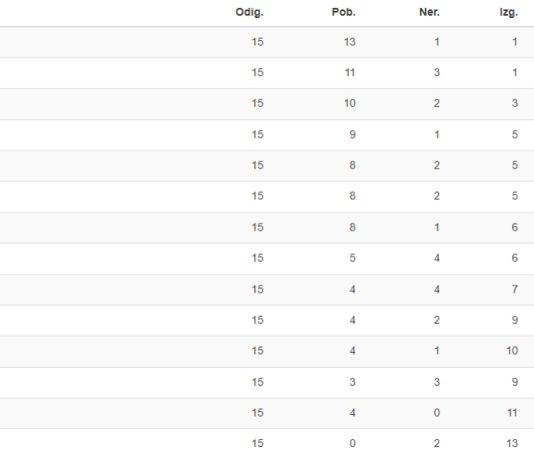Image resolution: width=534 pixels, height=462 pixels.
Task: Click the Odig. column header
Action: tap(249, 13)
